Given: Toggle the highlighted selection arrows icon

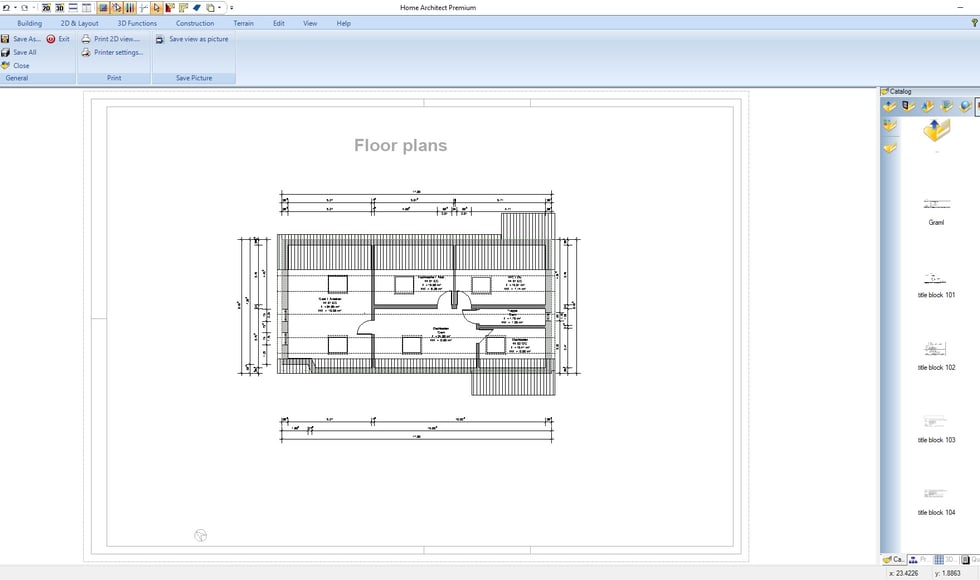Looking at the screenshot, I should tap(116, 8).
